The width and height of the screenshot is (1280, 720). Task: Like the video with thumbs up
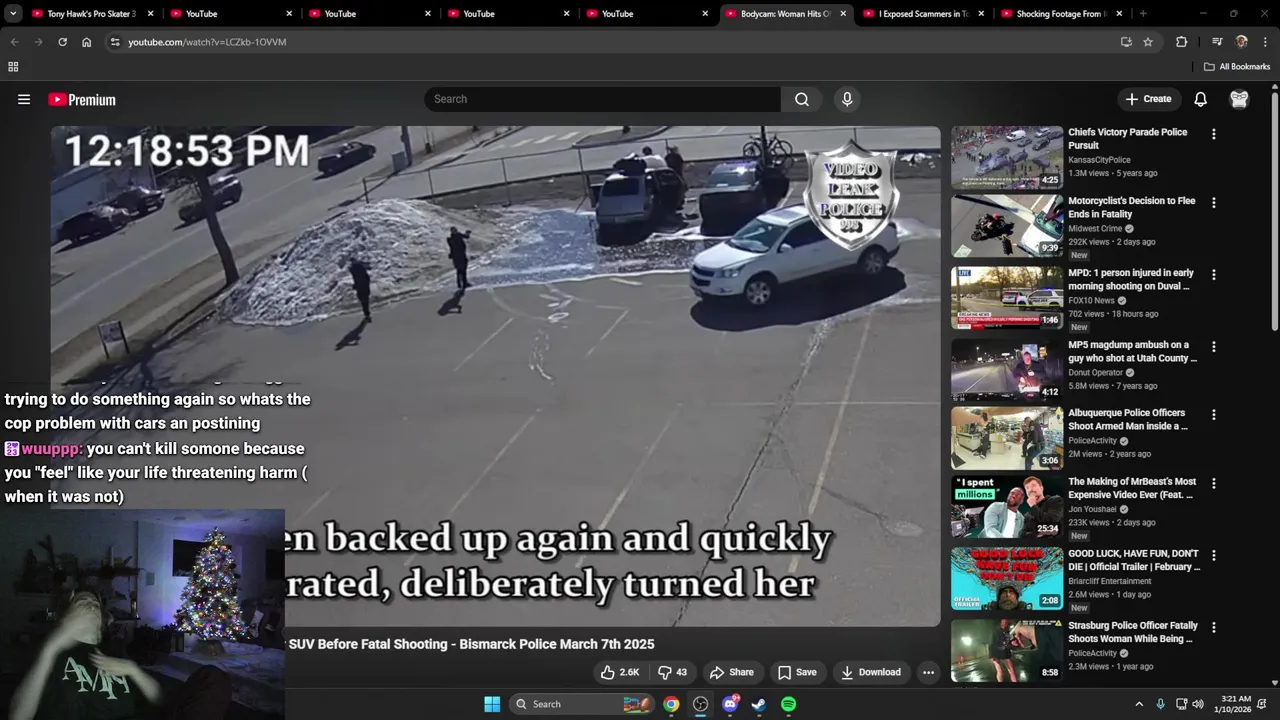pos(620,672)
